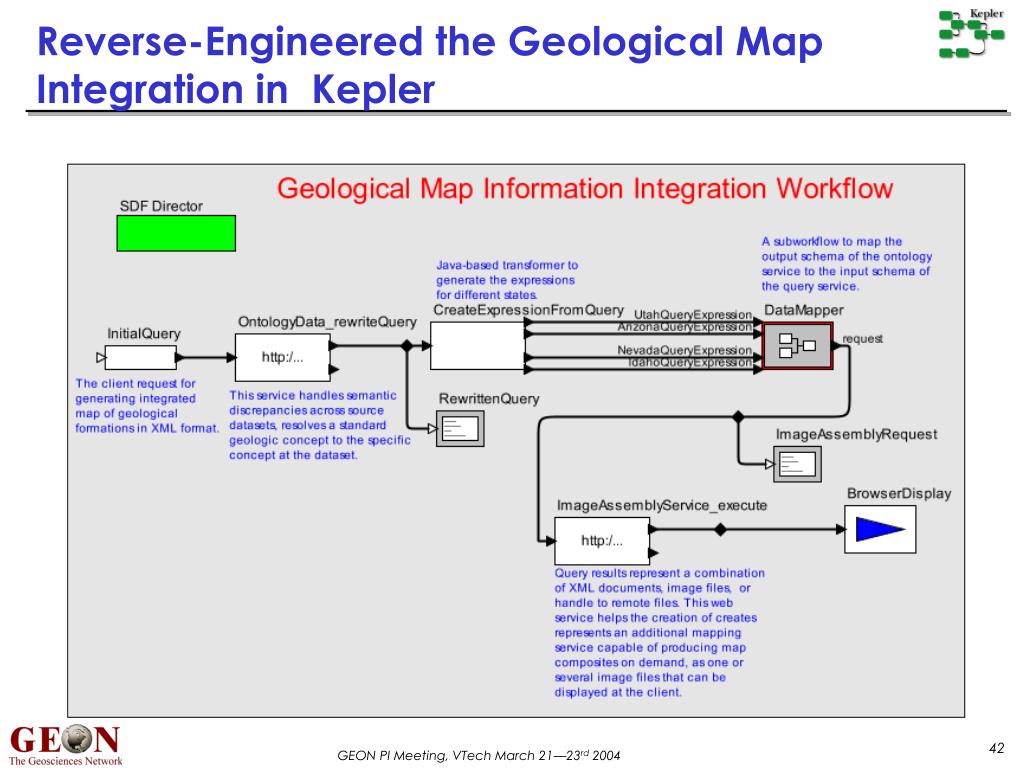Viewport: 1024px width, 768px height.
Task: Click the 'RewrittenQuery' name label
Action: pyautogui.click(x=489, y=399)
